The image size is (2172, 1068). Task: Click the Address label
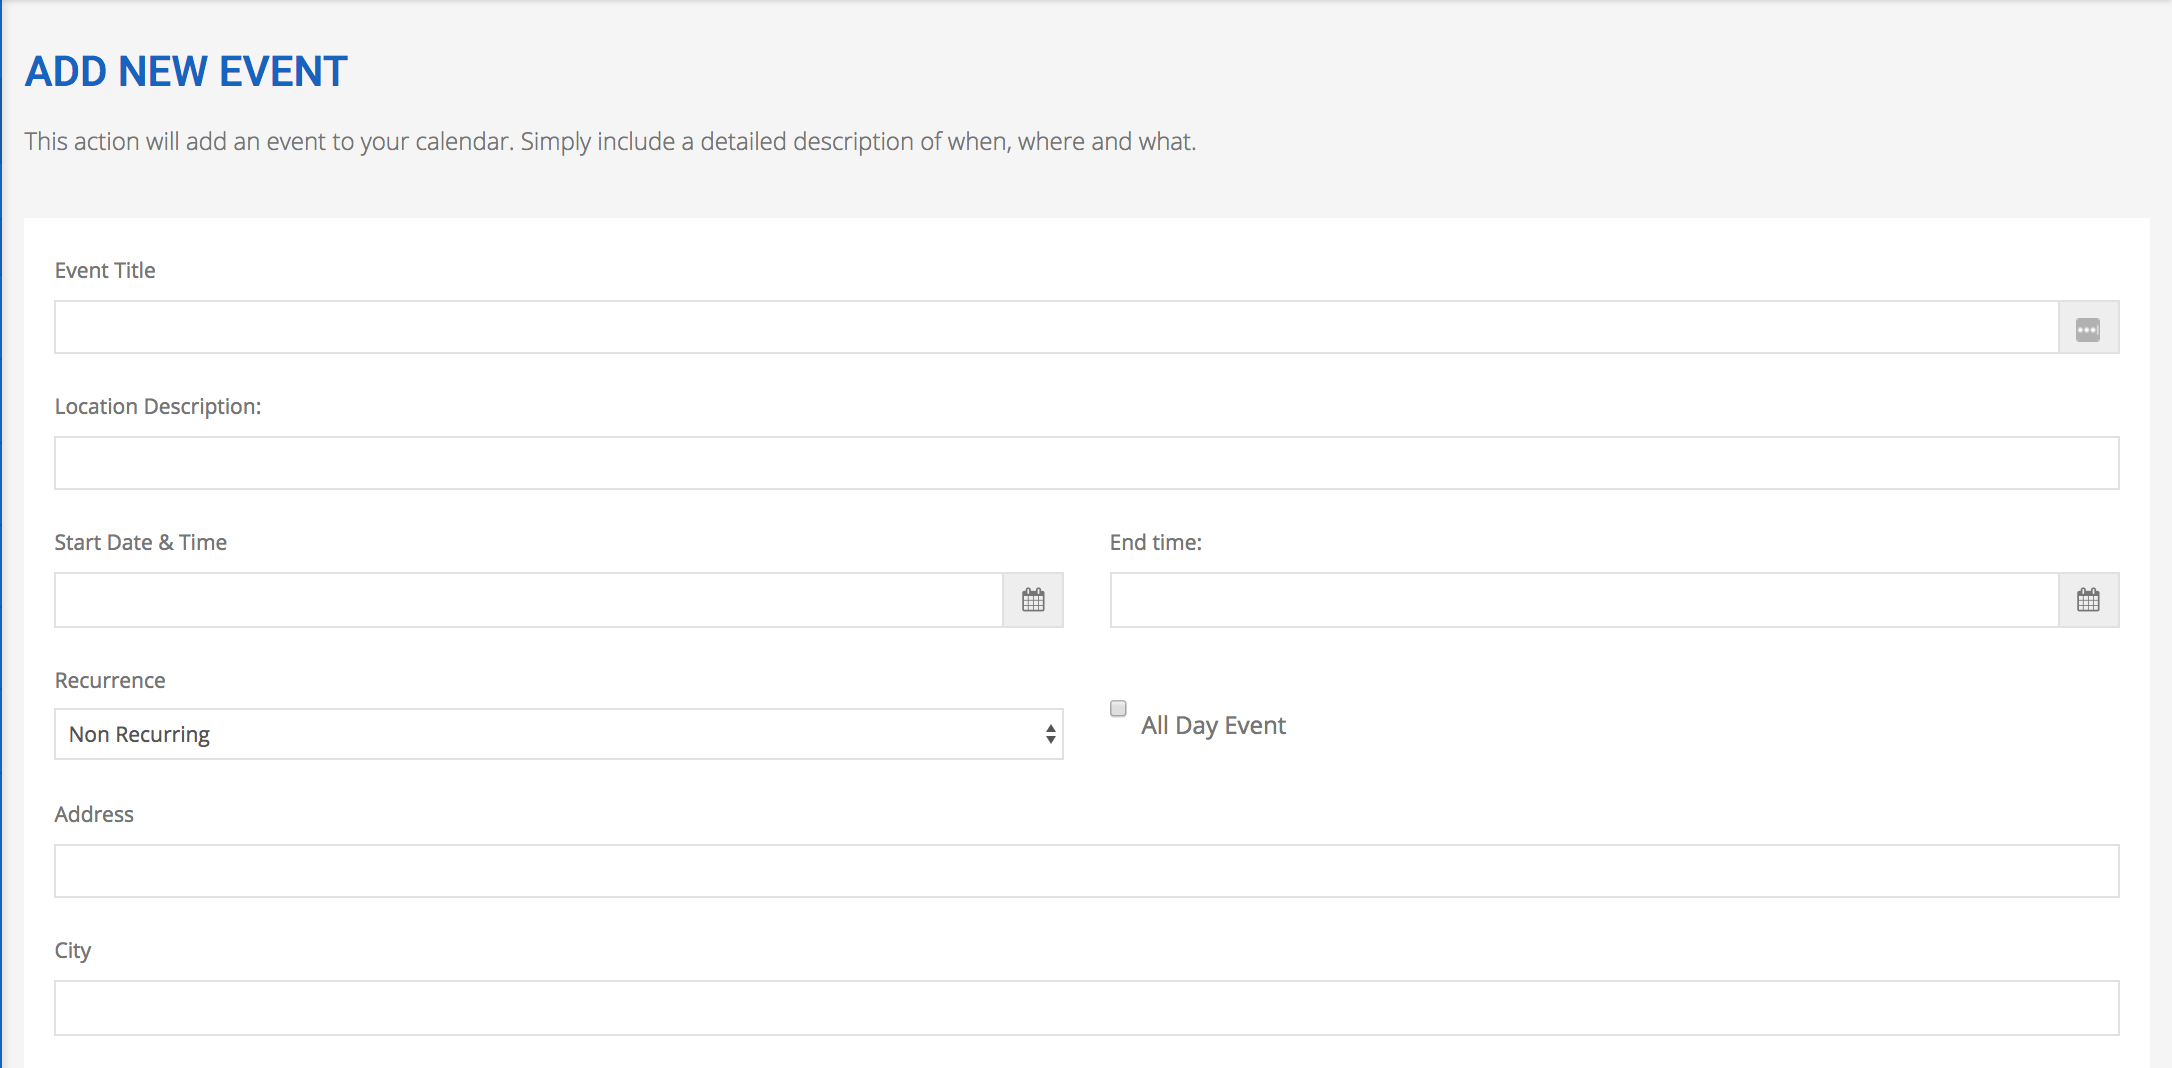[x=94, y=814]
